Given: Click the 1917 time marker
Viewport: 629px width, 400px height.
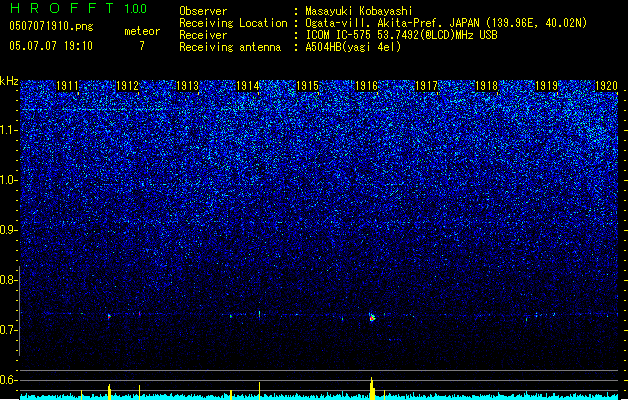Looking at the screenshot, I should (426, 86).
